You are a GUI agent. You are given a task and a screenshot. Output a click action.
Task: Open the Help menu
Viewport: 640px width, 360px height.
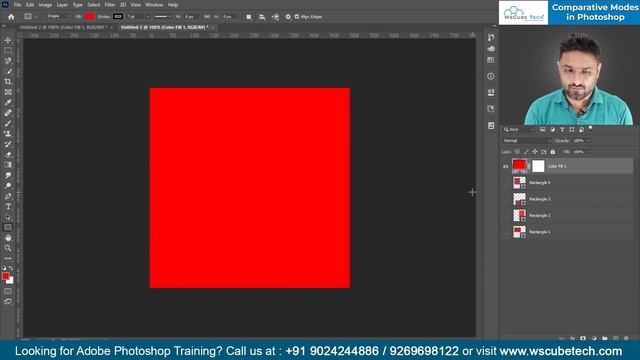(x=173, y=5)
